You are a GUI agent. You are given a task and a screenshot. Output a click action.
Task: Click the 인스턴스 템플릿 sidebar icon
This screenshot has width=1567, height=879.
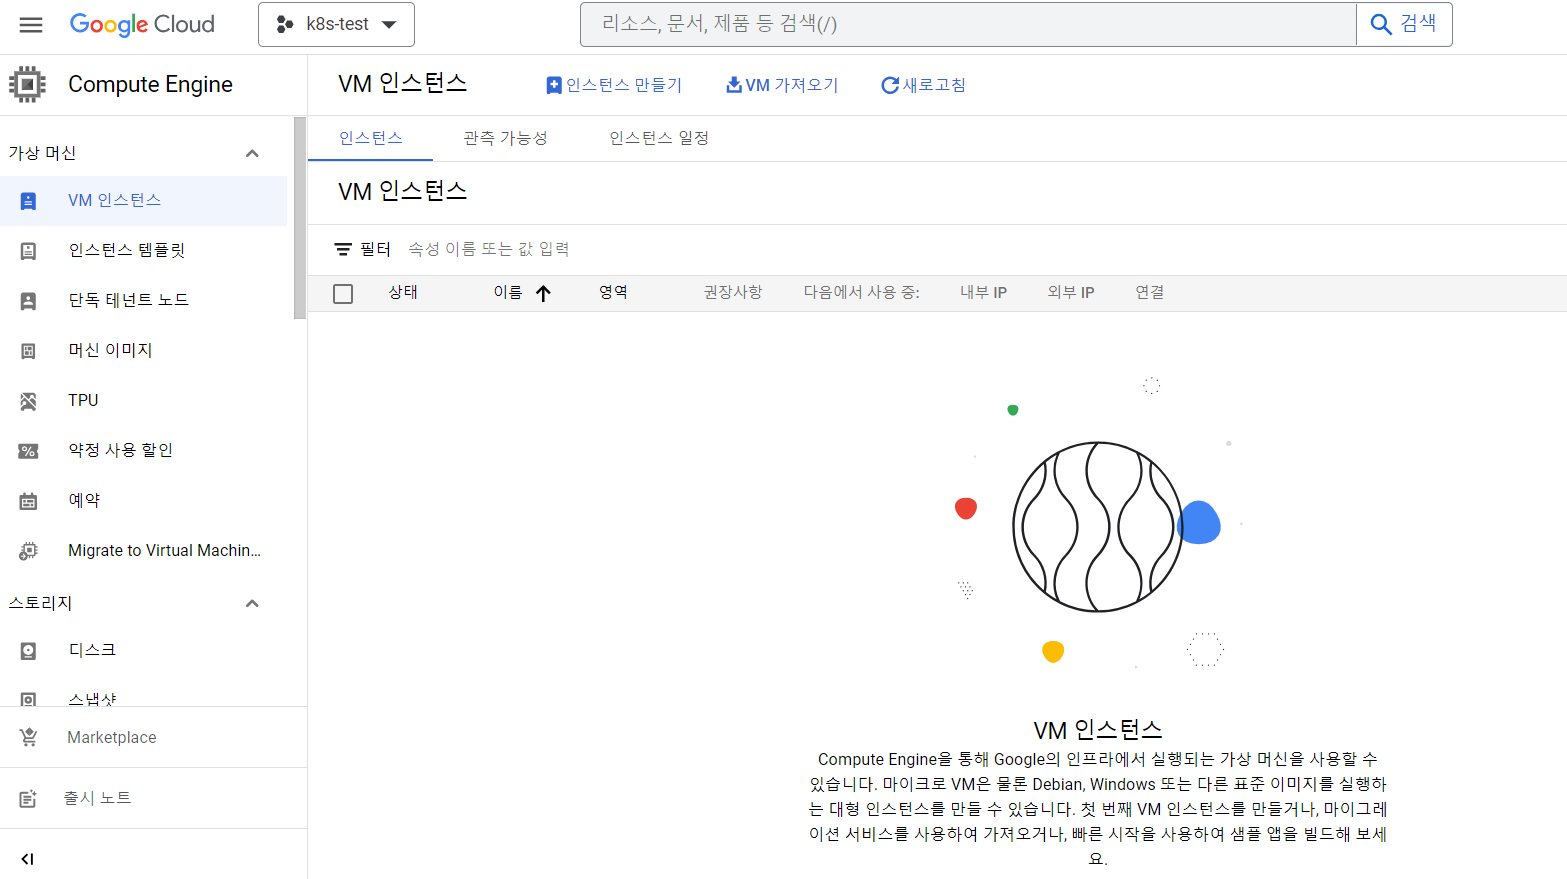click(28, 251)
